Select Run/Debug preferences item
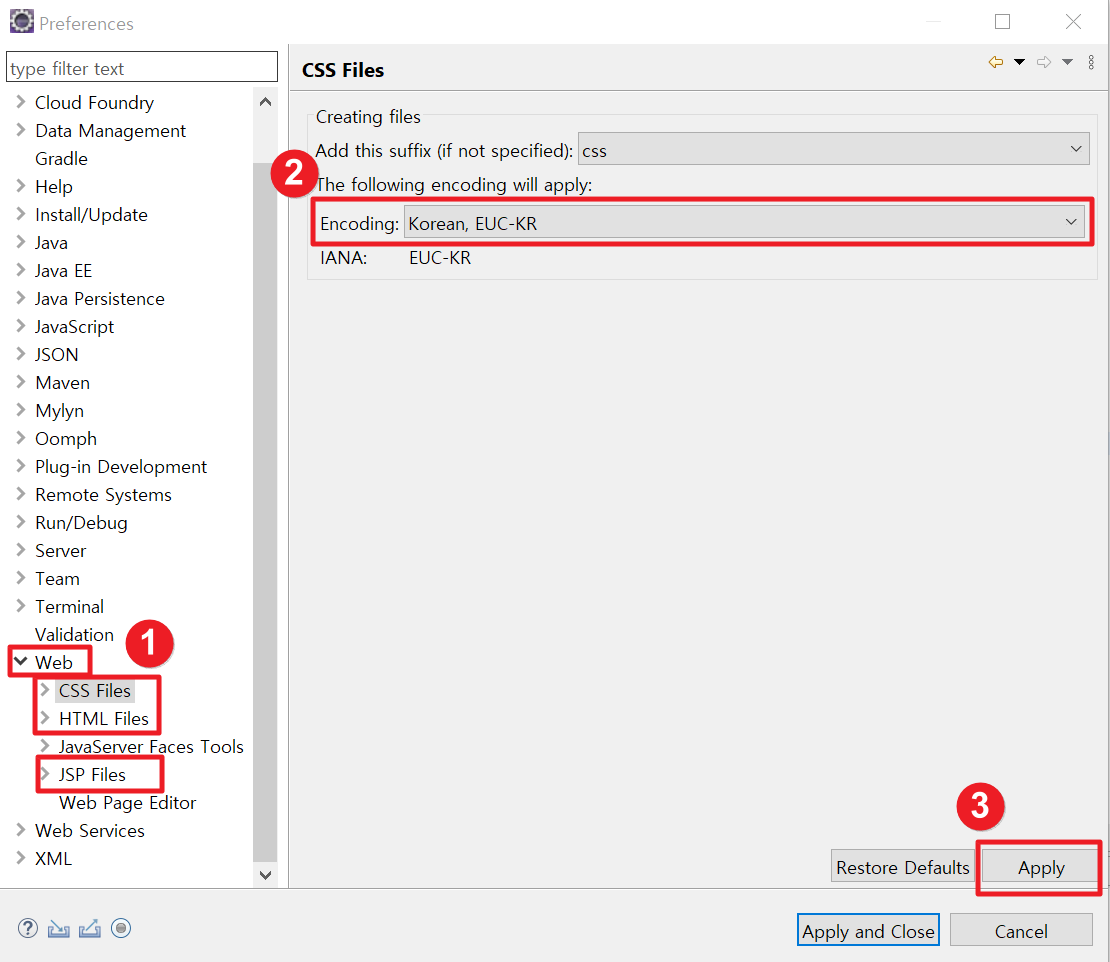Image resolution: width=1110 pixels, height=962 pixels. click(81, 522)
